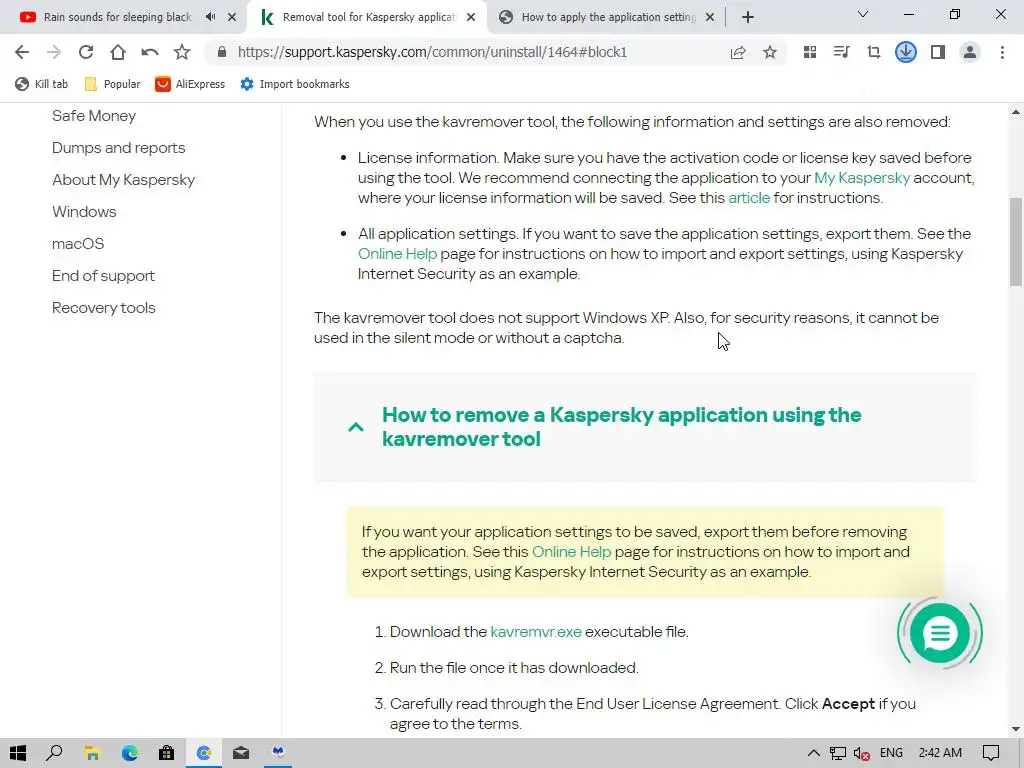The image size is (1024, 768).
Task: Collapse the kavremover tool section chevron
Action: click(x=356, y=427)
